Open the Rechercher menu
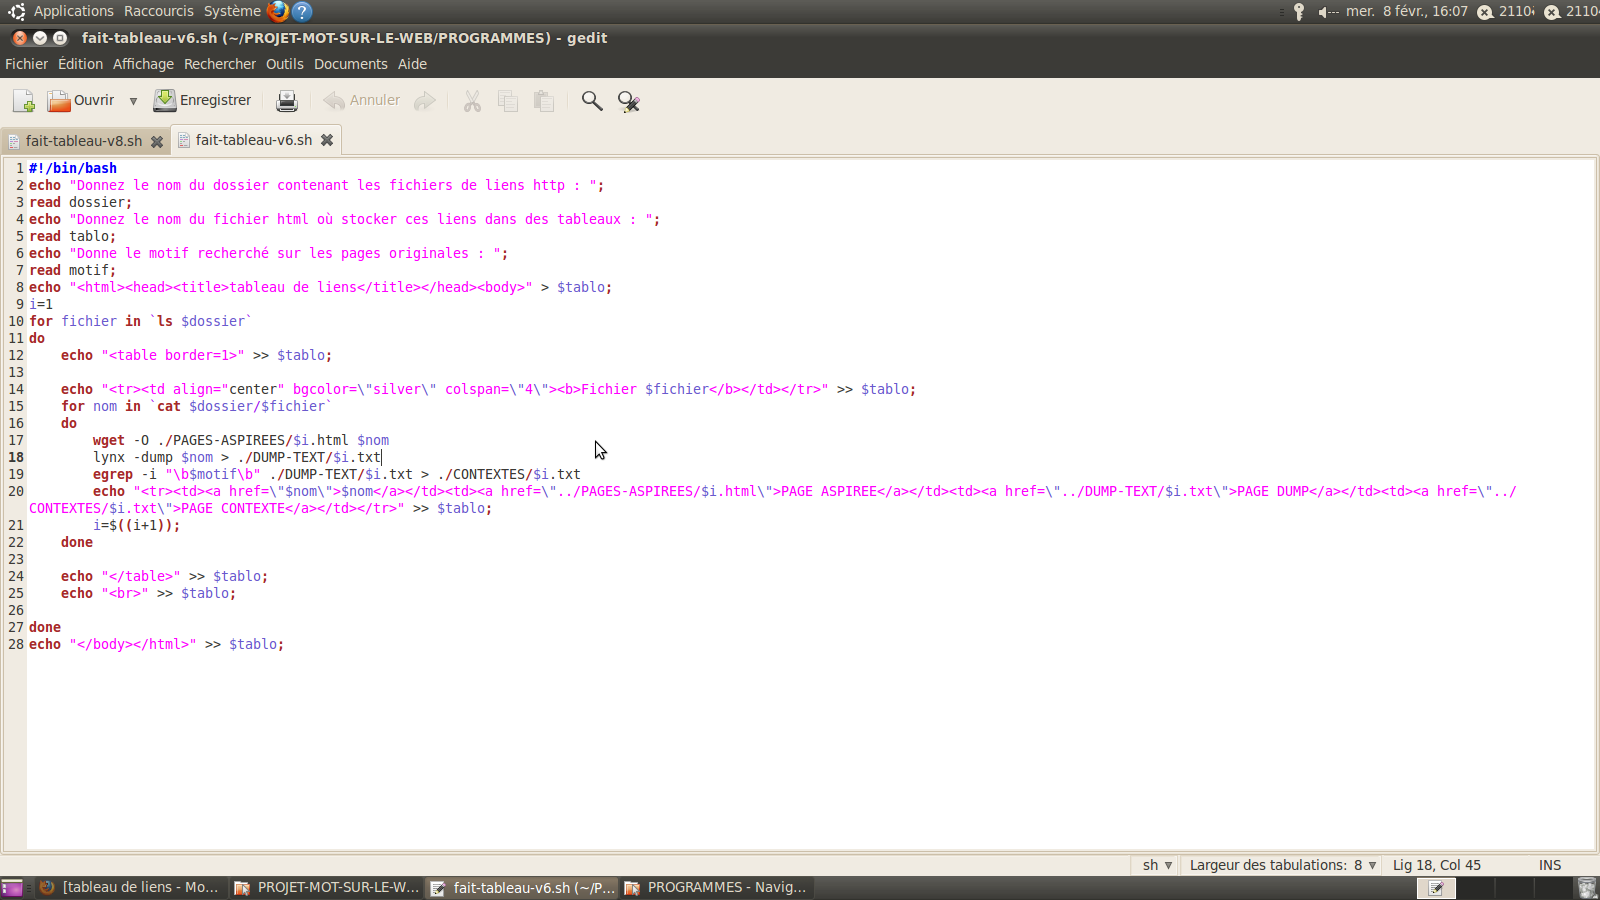Screen dimensions: 1600x900 coord(219,64)
